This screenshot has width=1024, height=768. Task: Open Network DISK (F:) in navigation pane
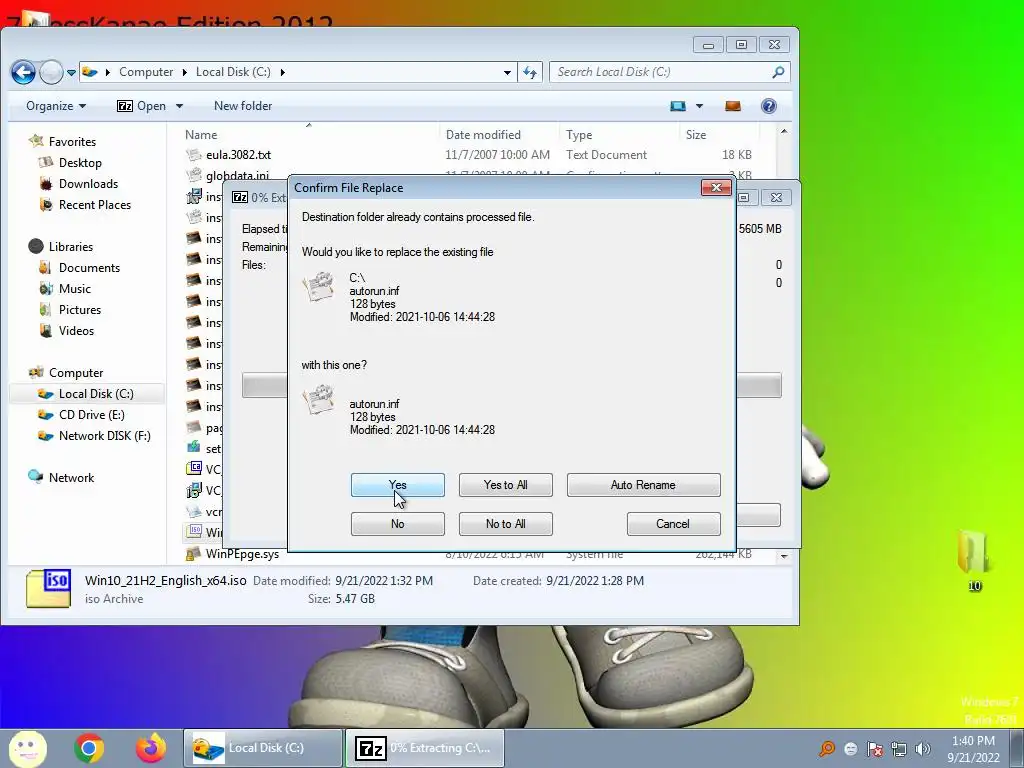[104, 436]
